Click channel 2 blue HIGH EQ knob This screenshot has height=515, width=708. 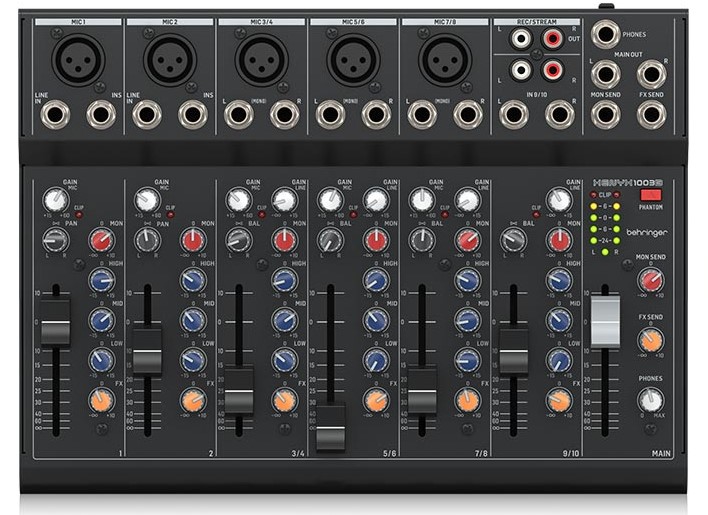[x=193, y=280]
